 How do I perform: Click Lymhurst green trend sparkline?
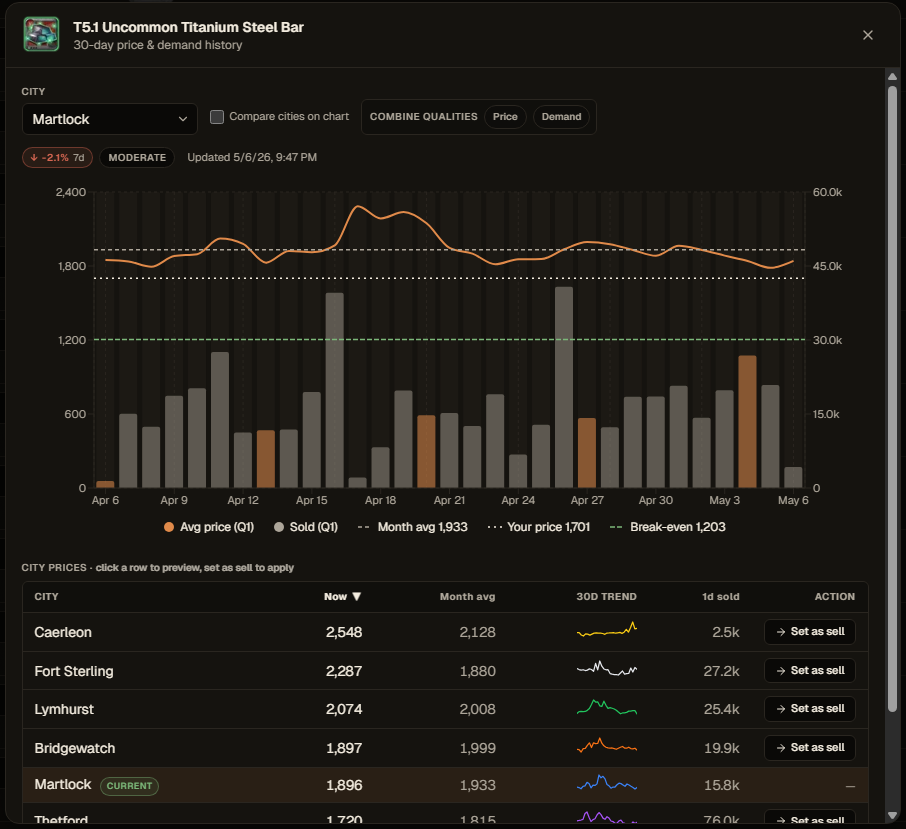[607, 708]
